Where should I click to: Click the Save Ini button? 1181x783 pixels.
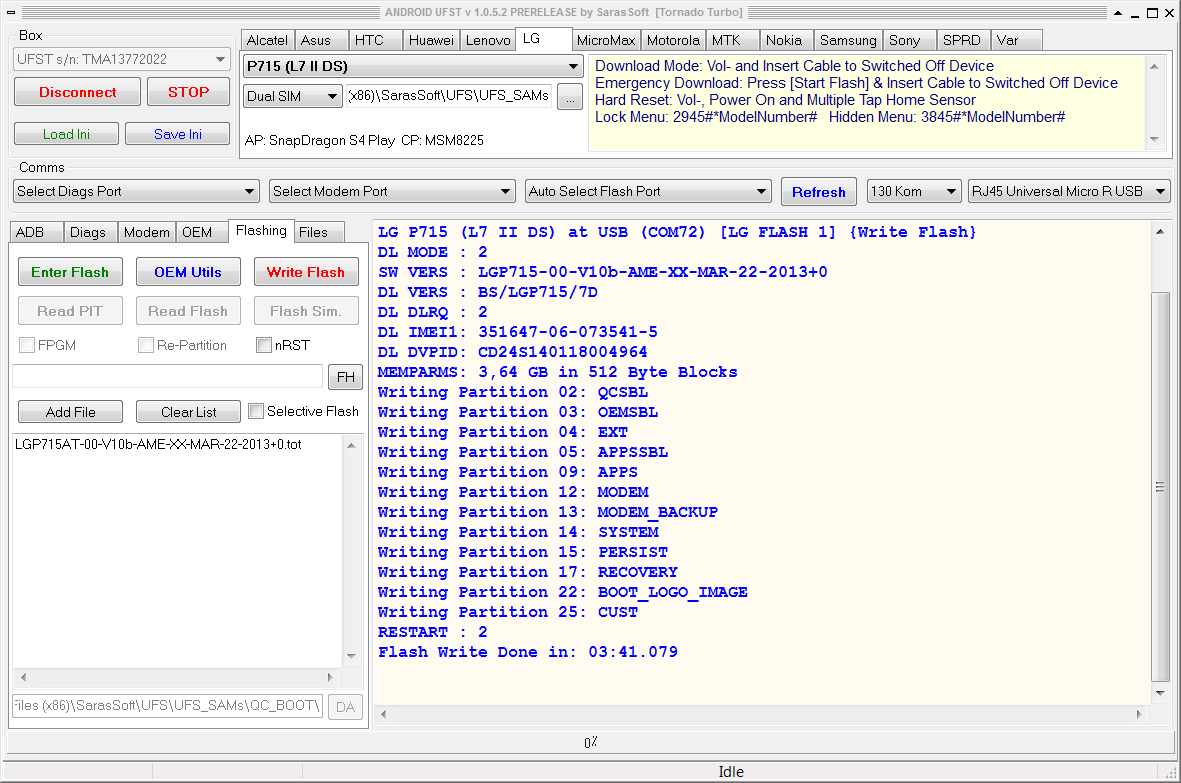pyautogui.click(x=178, y=134)
